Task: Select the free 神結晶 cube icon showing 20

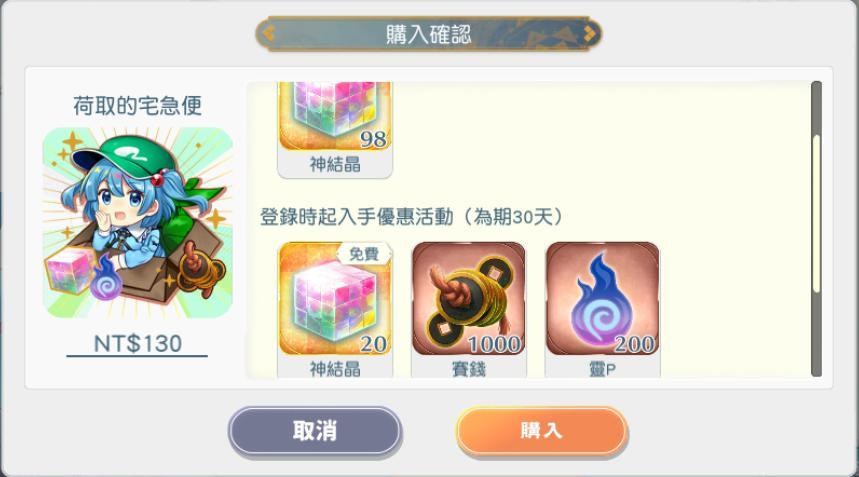Action: (335, 299)
